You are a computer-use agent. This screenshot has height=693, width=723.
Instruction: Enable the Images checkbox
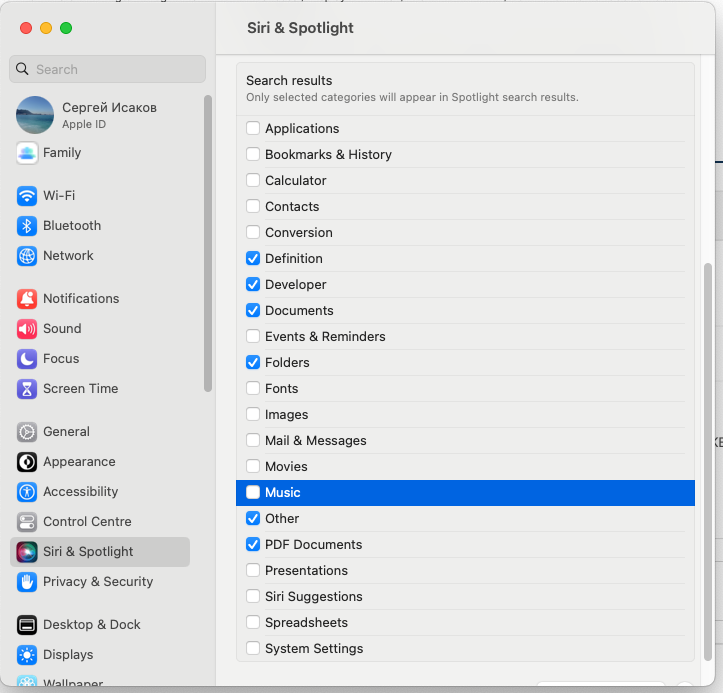pyautogui.click(x=253, y=414)
